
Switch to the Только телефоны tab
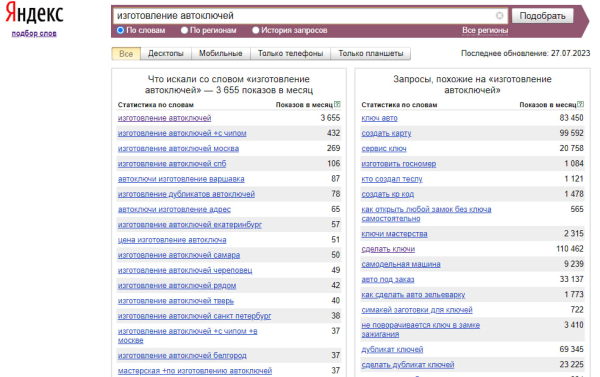pyautogui.click(x=290, y=54)
